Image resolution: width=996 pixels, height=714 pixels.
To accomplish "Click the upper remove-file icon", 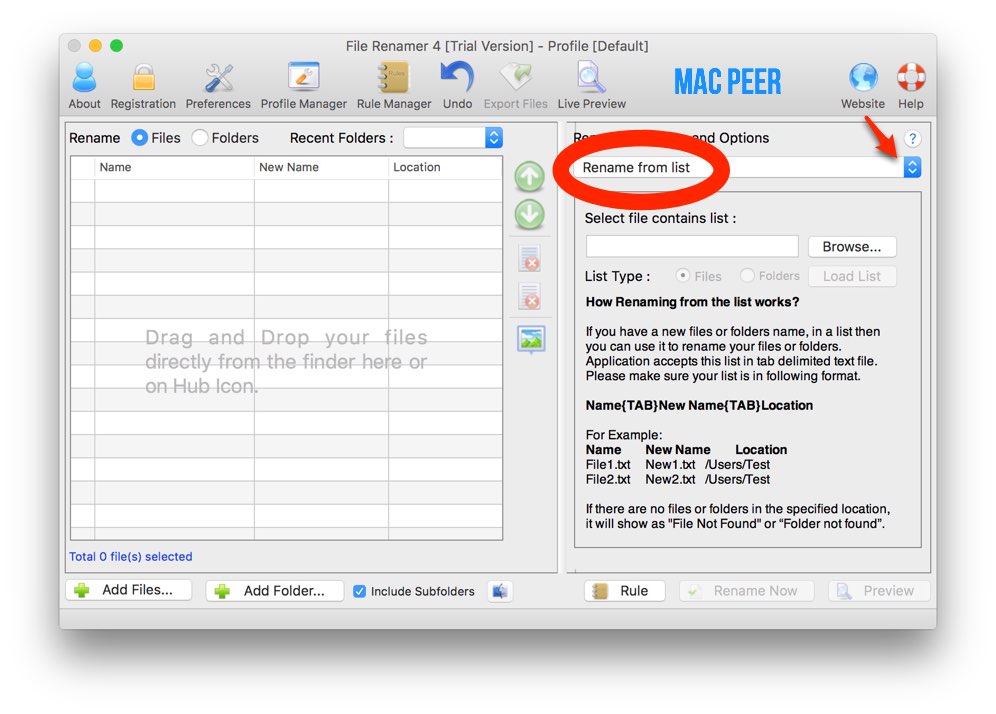I will coord(530,259).
